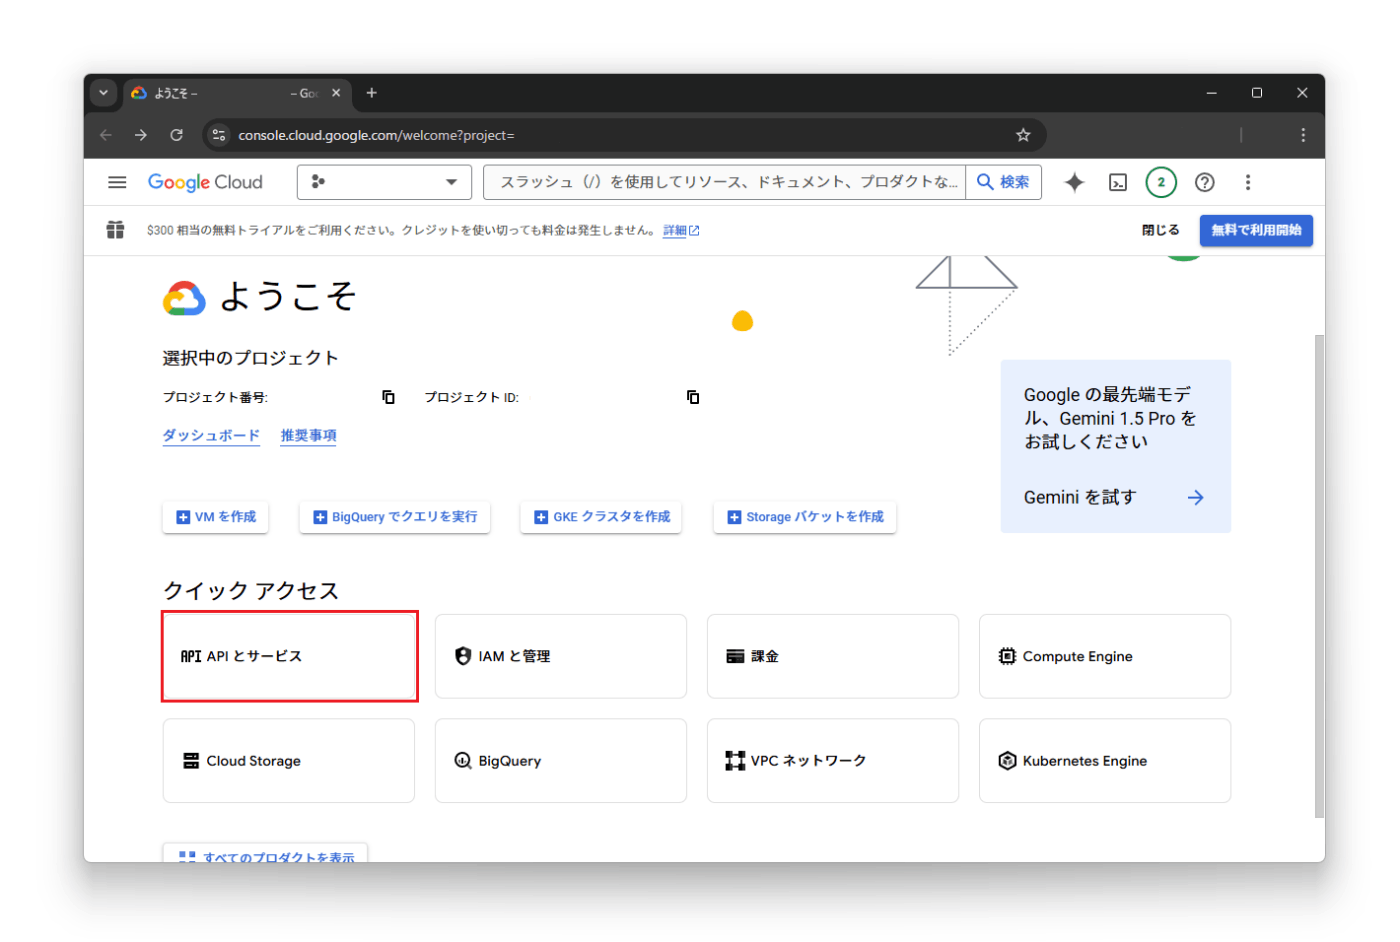Click the browser back arrow
This screenshot has height=942, width=1400.
coord(106,135)
